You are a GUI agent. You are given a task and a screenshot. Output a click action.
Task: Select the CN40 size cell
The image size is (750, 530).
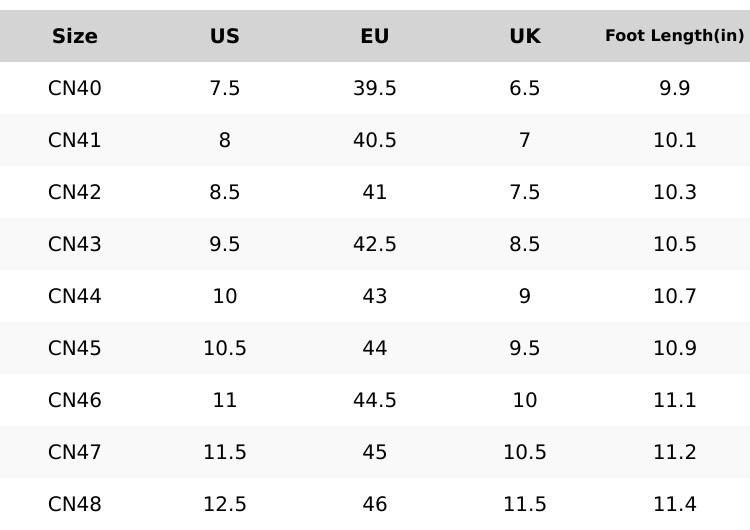click(x=75, y=88)
